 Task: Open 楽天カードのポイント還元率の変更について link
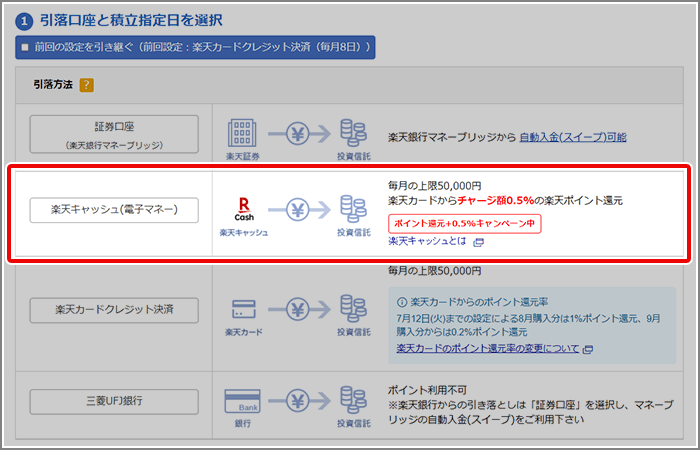(488, 349)
